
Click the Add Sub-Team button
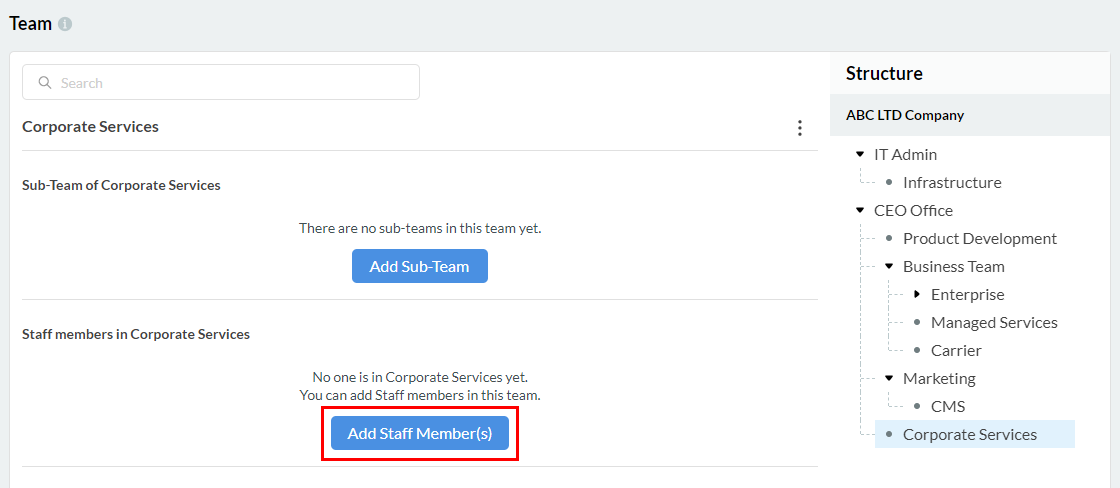pos(419,266)
